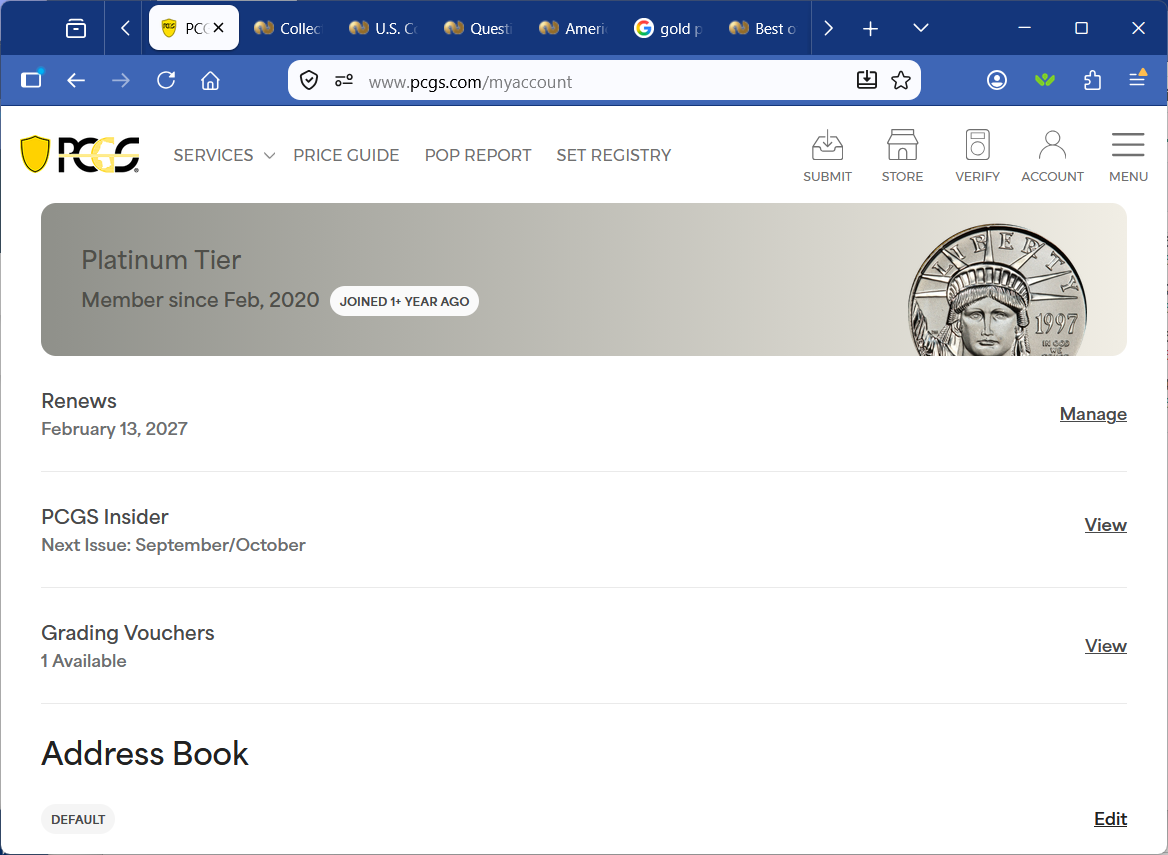Close the active PCGS tab
1168x855 pixels.
218,28
